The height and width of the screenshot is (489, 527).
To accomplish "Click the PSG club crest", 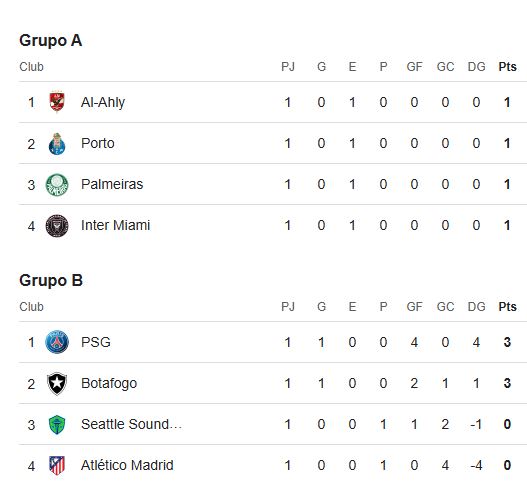I will pyautogui.click(x=57, y=342).
